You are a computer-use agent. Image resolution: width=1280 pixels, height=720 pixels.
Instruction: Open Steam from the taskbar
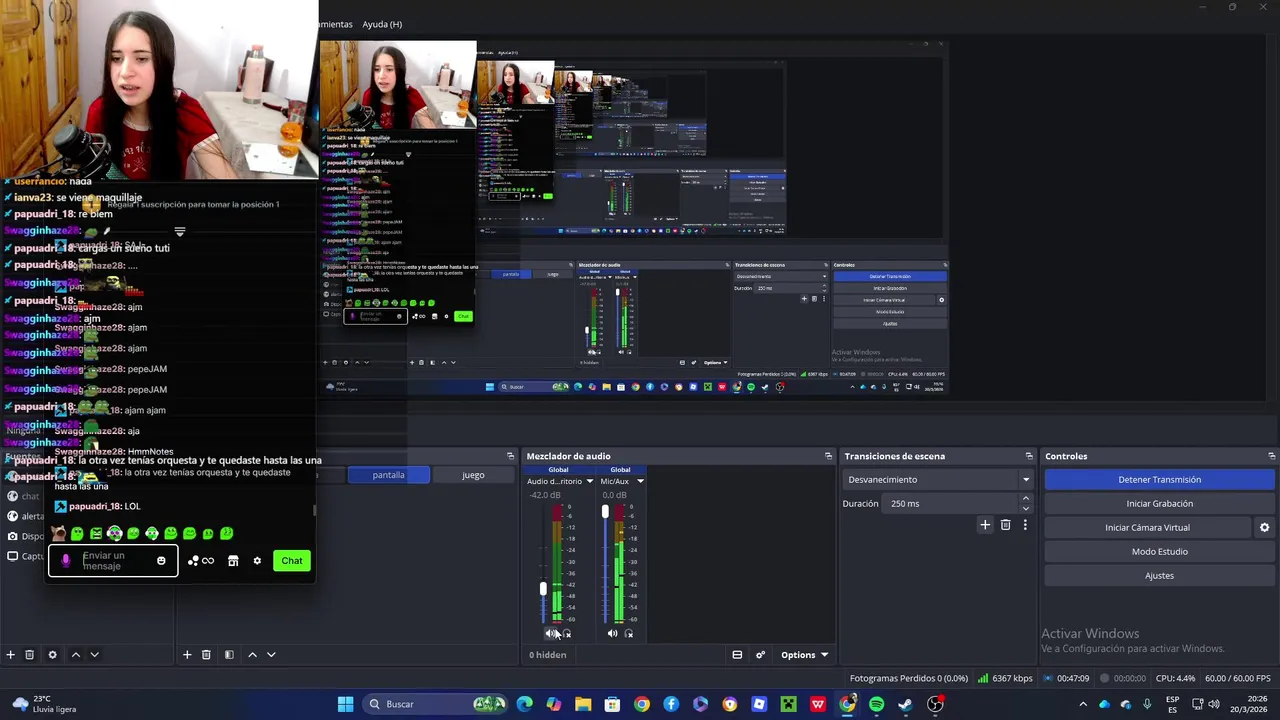click(905, 704)
